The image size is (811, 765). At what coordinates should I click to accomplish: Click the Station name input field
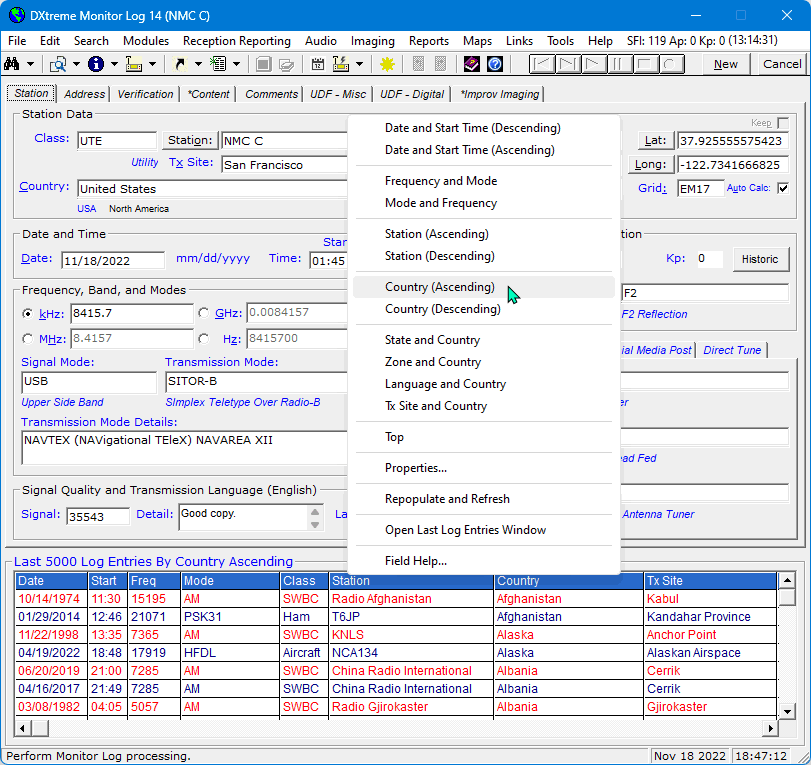click(x=284, y=141)
